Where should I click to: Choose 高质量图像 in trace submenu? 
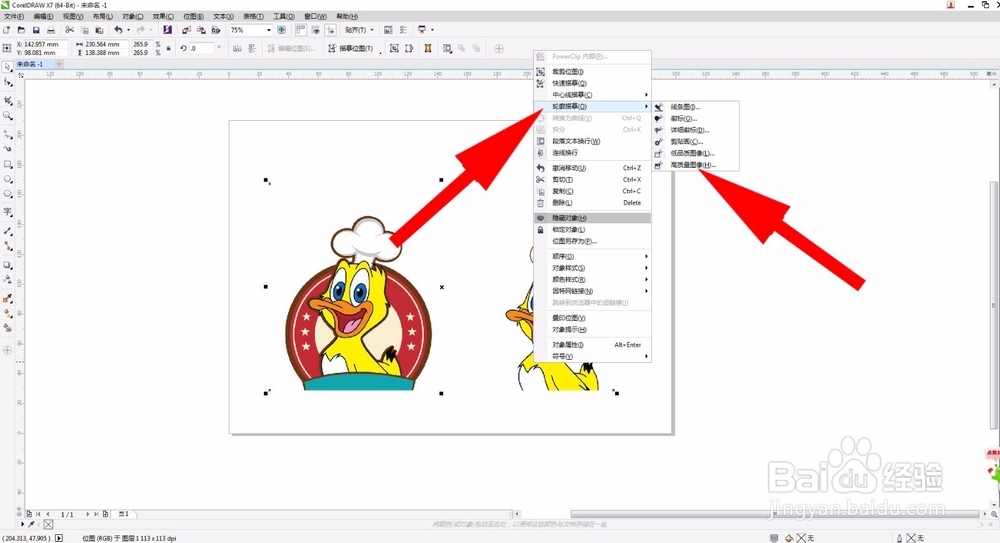tap(696, 165)
